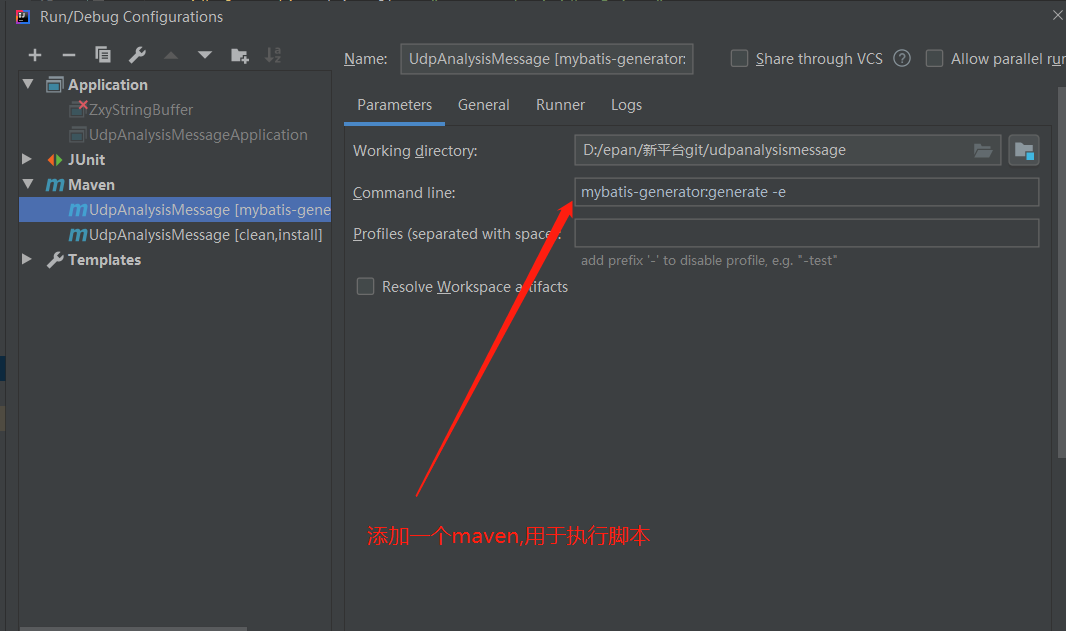This screenshot has width=1066, height=631.
Task: Switch to the Parameters tab
Action: pyautogui.click(x=394, y=105)
